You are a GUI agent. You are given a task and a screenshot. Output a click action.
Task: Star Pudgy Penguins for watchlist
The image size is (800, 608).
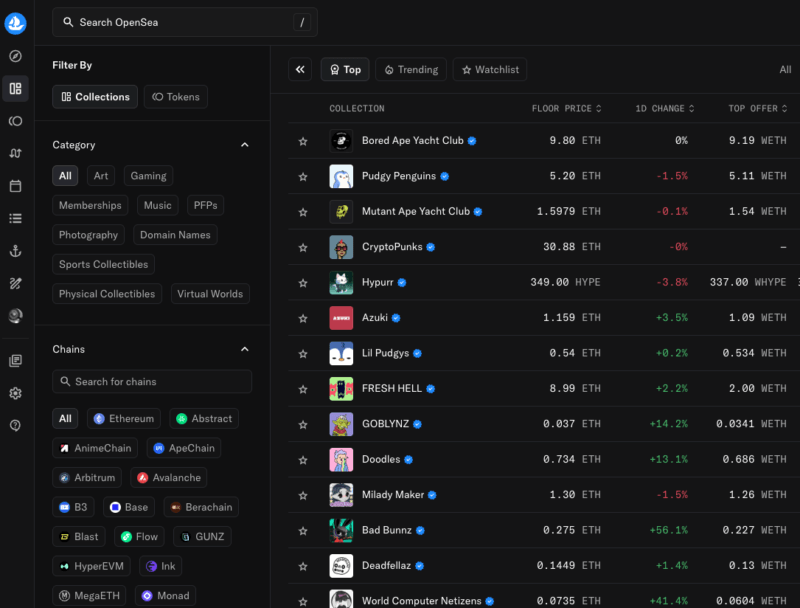tap(303, 176)
